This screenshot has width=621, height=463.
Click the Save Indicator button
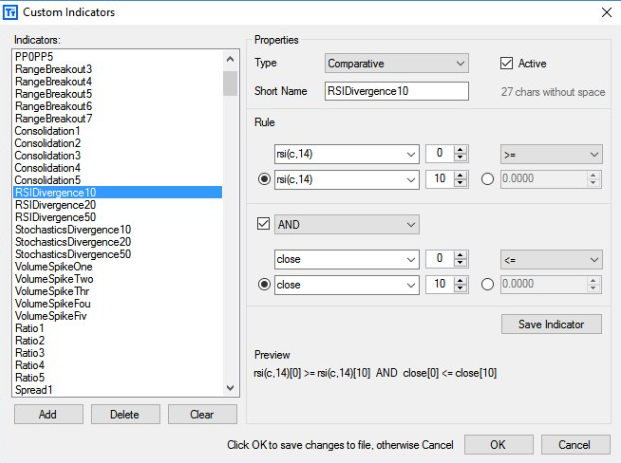[x=551, y=324]
